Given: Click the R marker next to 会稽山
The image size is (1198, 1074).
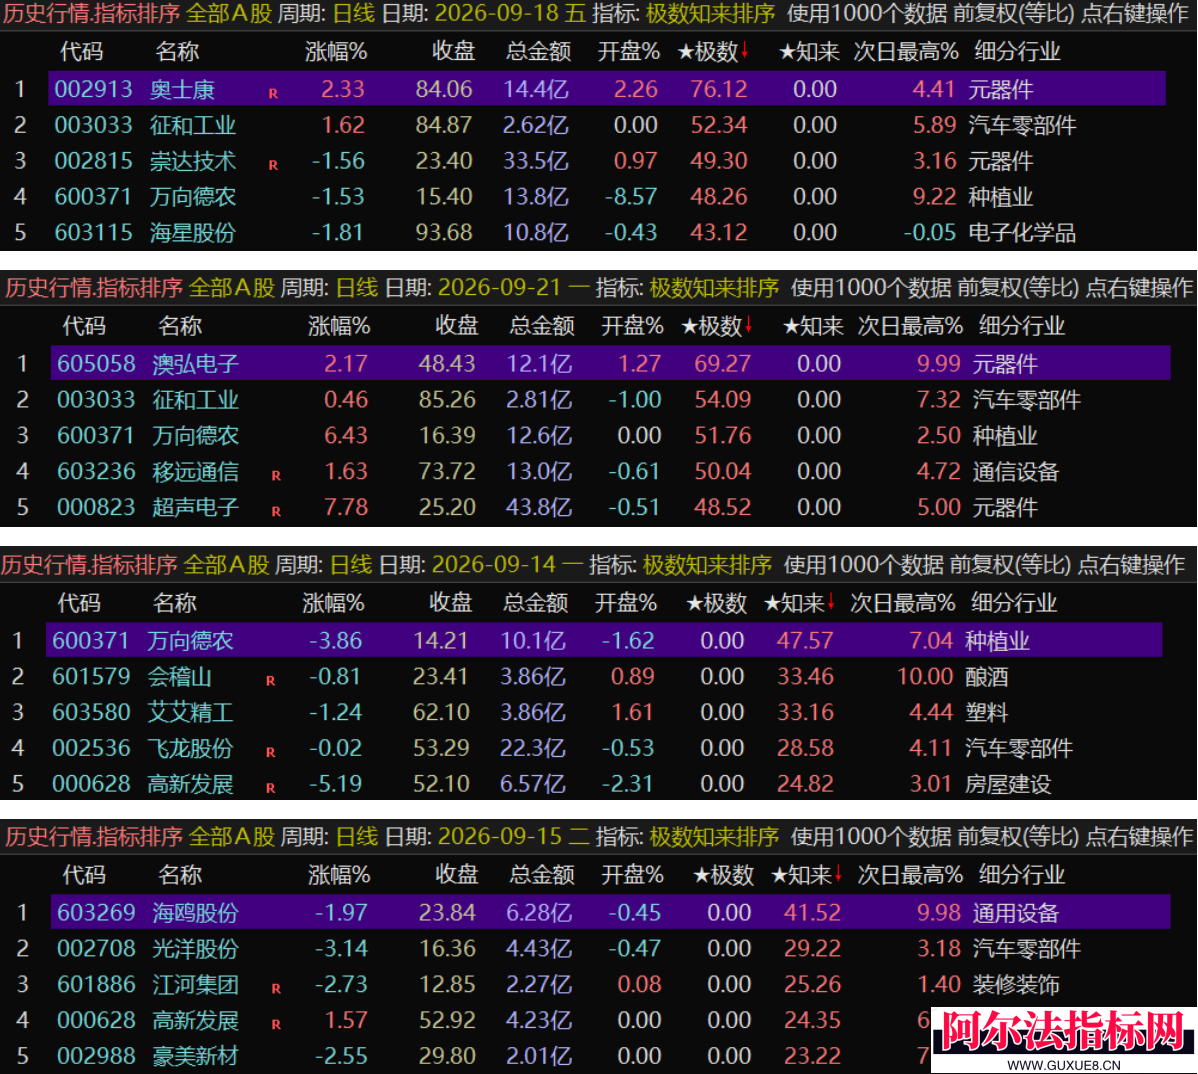Looking at the screenshot, I should point(270,681).
